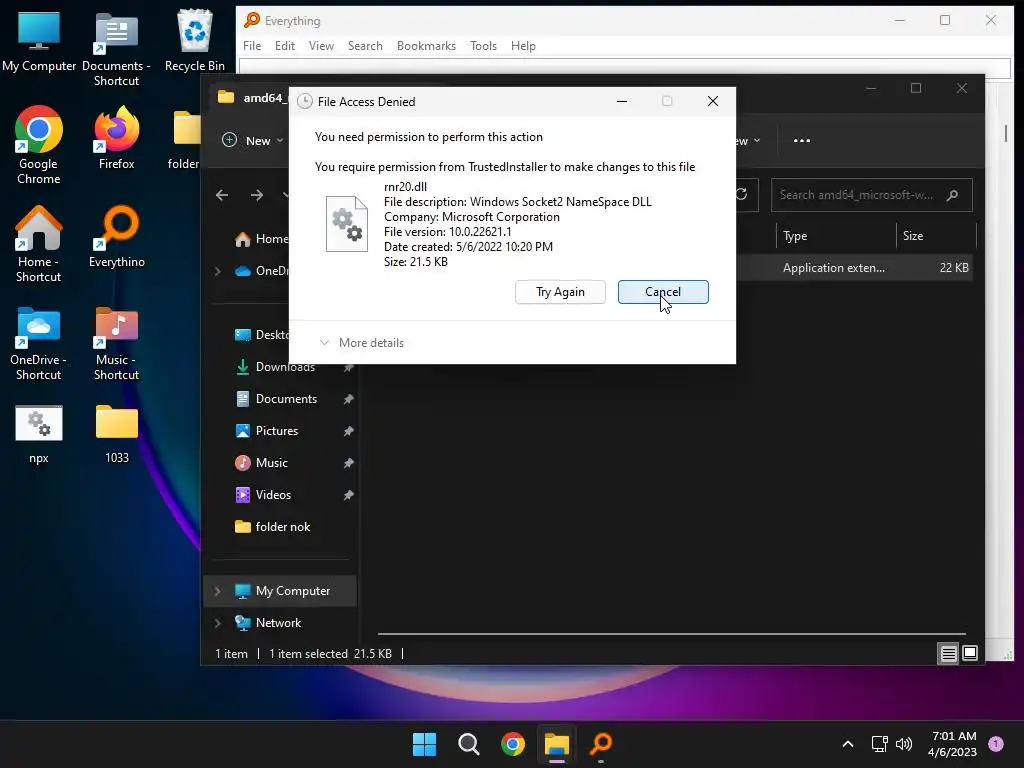1024x768 pixels.
Task: Refresh the File Explorer folder
Action: pyautogui.click(x=743, y=194)
